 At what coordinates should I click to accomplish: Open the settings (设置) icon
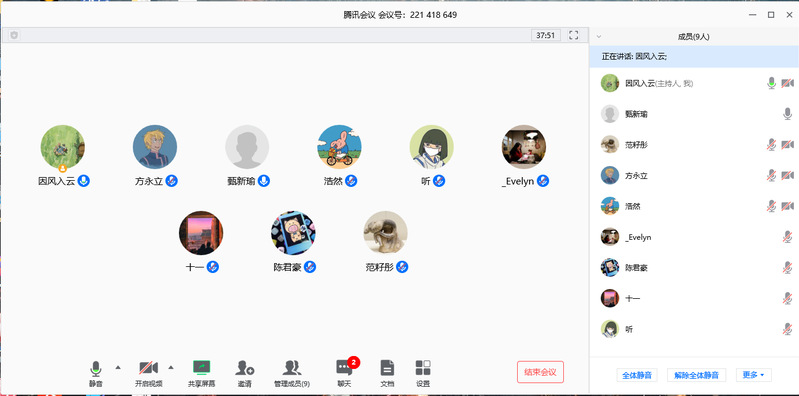423,374
